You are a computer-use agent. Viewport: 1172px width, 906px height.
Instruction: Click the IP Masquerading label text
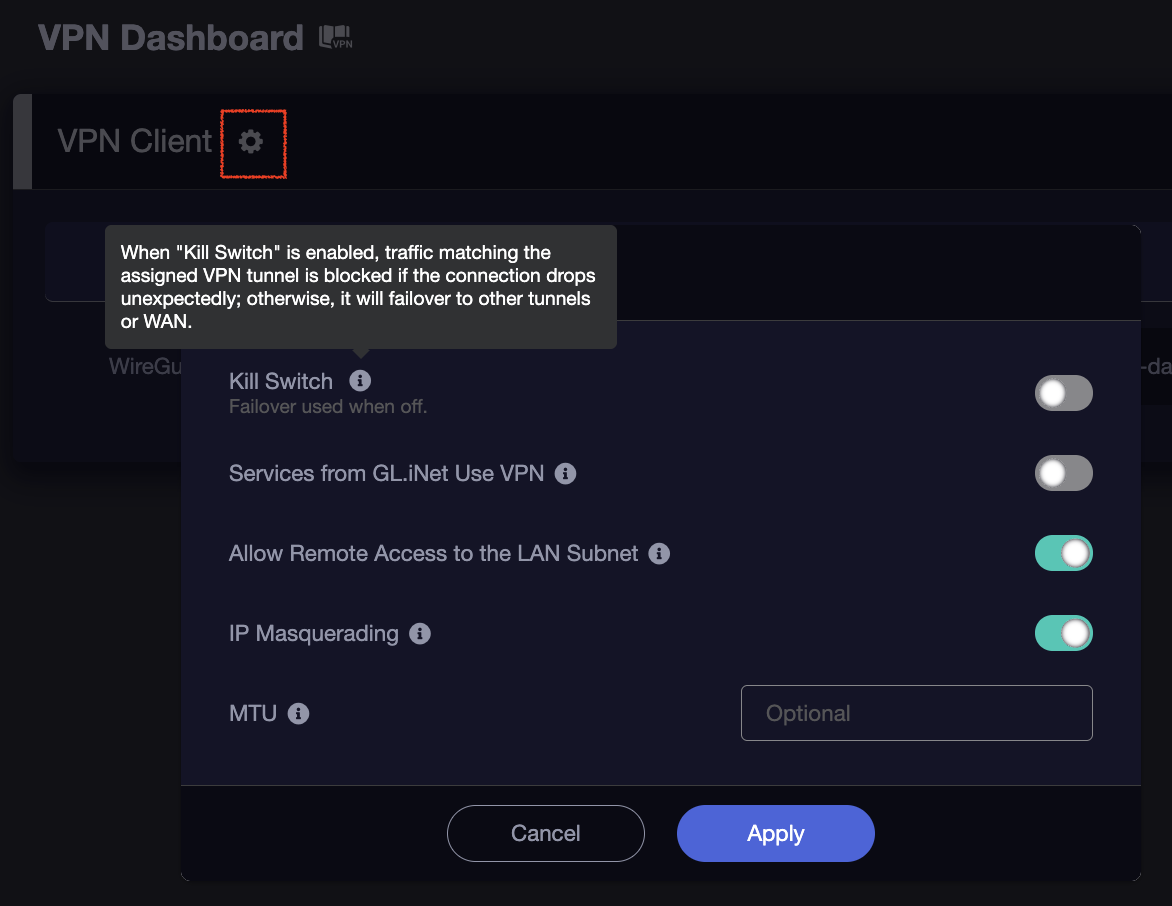click(314, 634)
